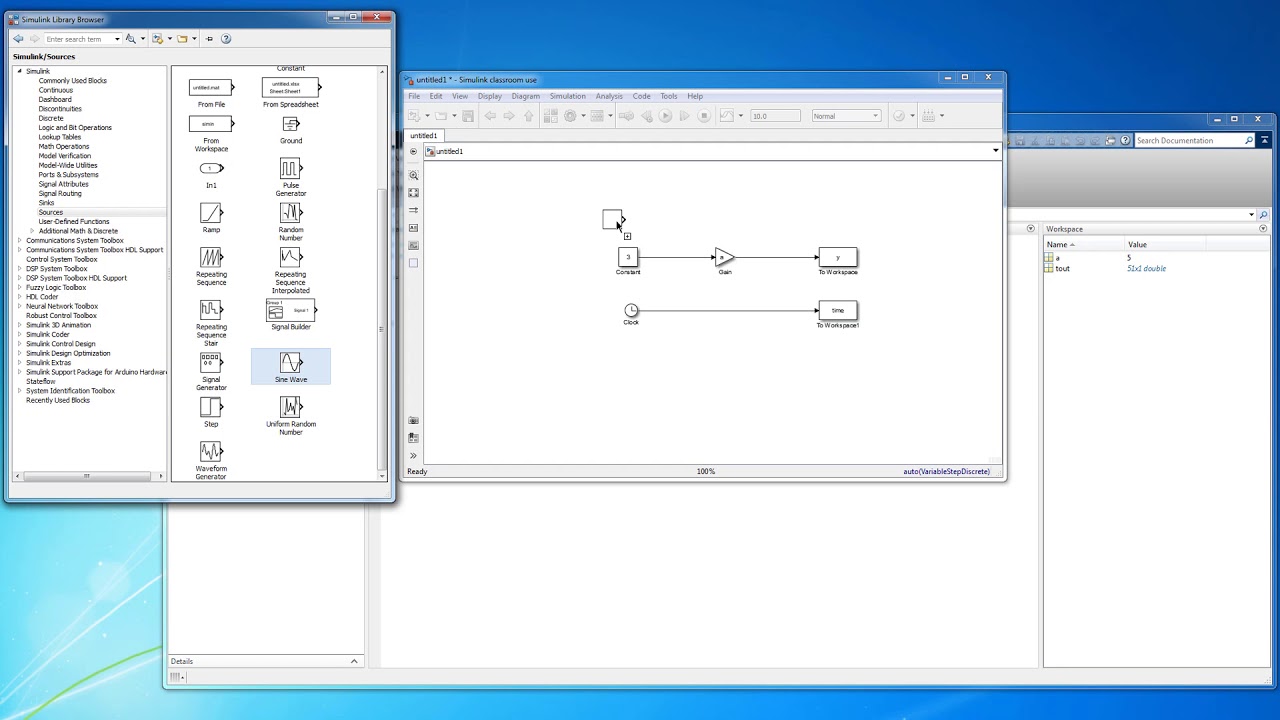Open the untitled1 breadcrumb path dropdown arrow

(995, 151)
